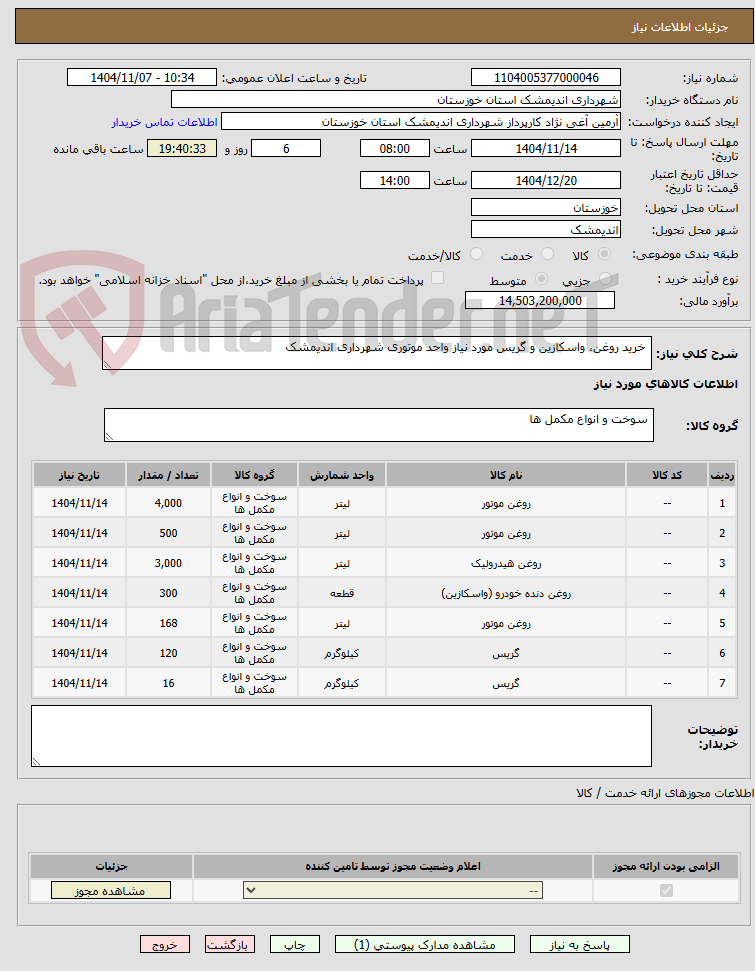Toggle the اسناد خزانه اسلامی payment checkbox

point(437,277)
